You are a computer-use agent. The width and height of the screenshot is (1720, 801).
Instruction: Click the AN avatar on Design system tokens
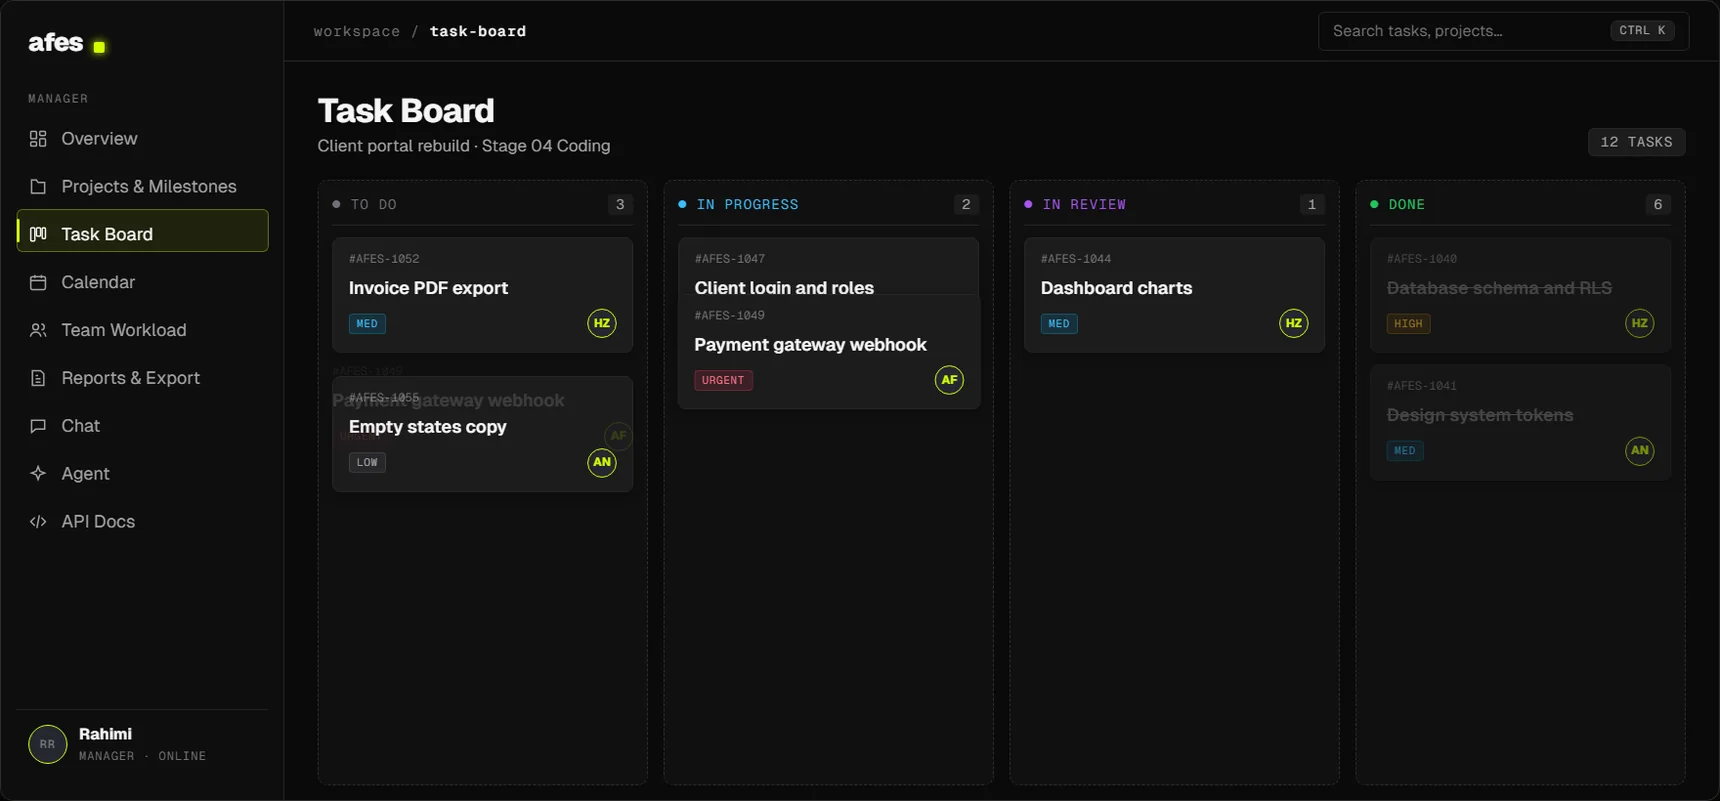pos(1640,451)
